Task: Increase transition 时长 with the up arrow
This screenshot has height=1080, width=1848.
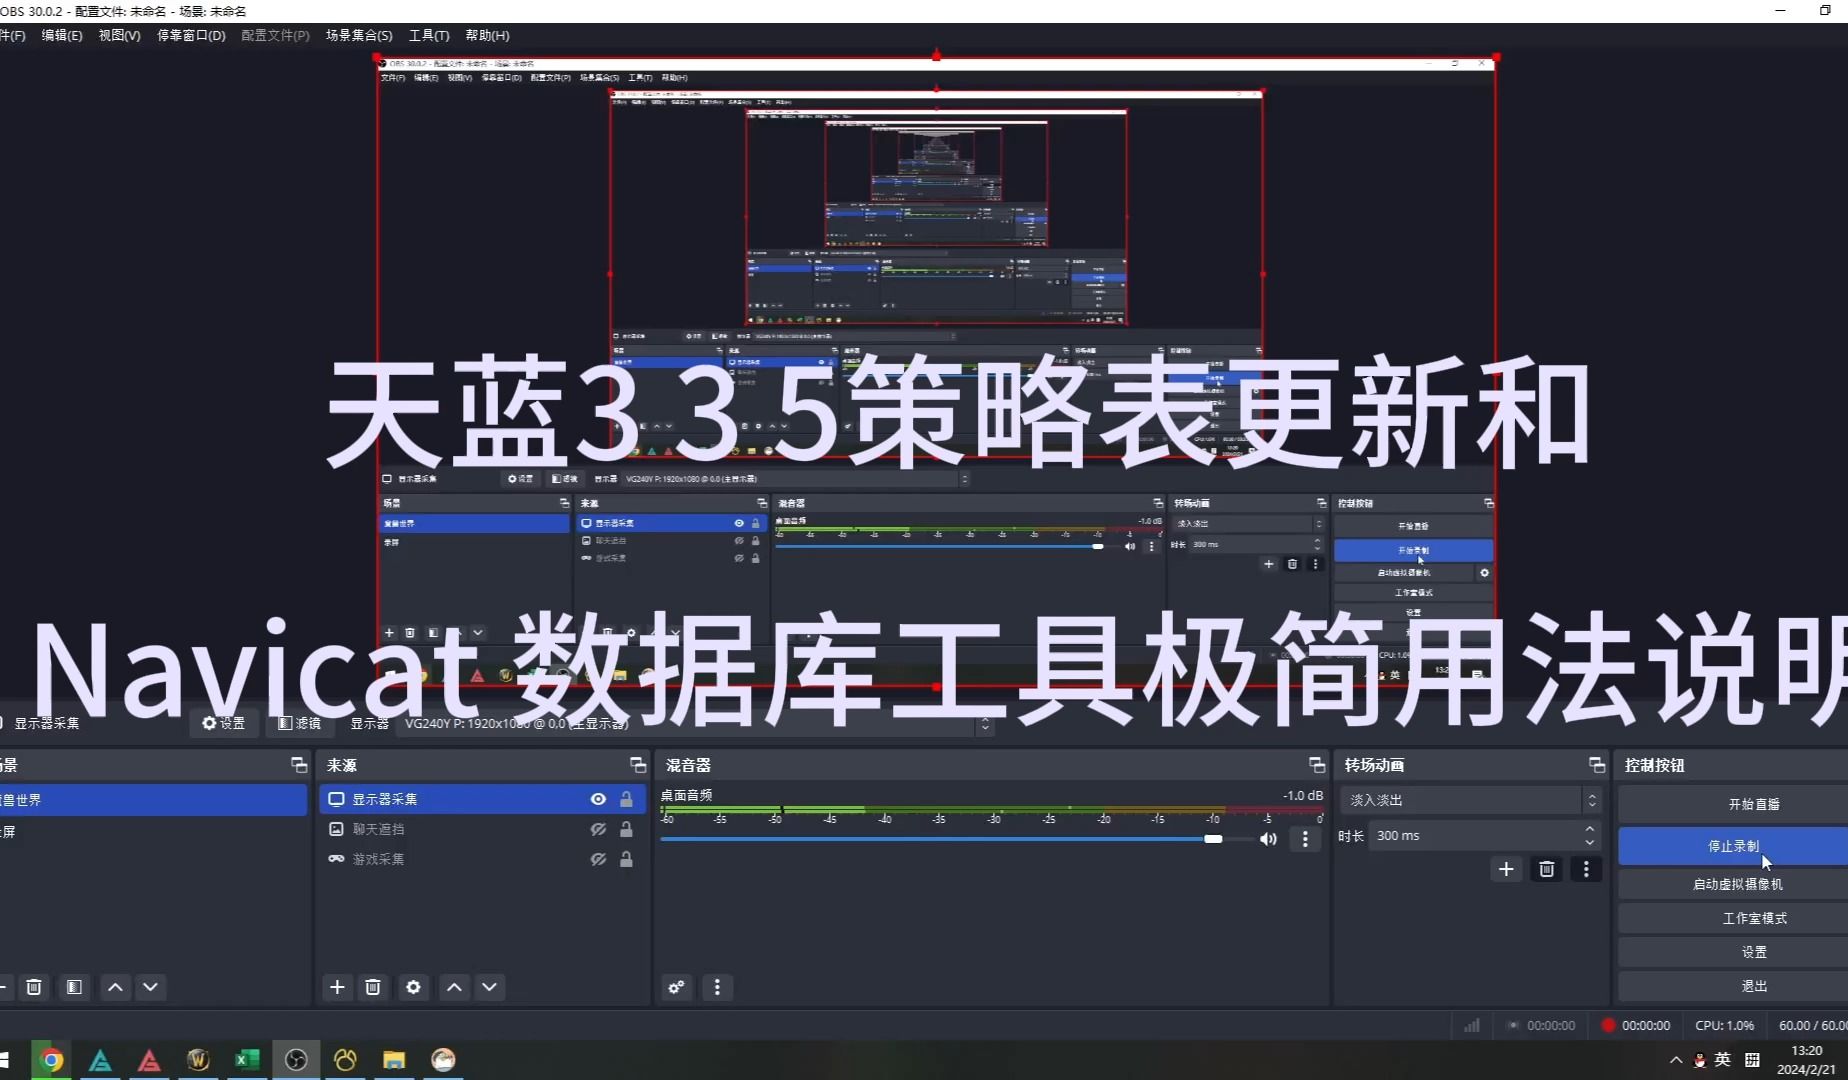Action: pos(1590,829)
